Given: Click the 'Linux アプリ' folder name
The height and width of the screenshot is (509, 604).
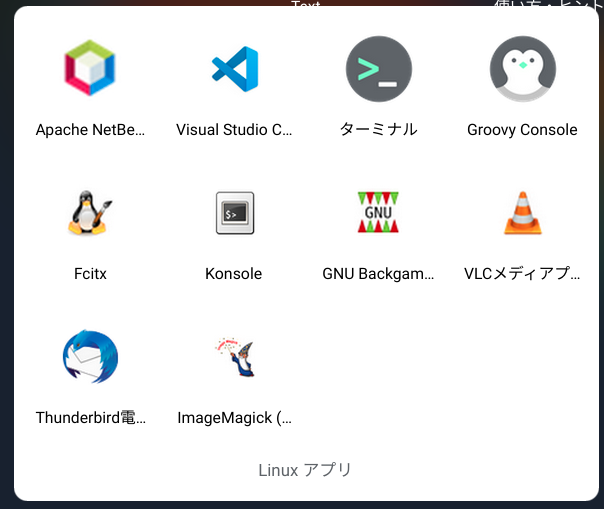Looking at the screenshot, I should pyautogui.click(x=305, y=470).
